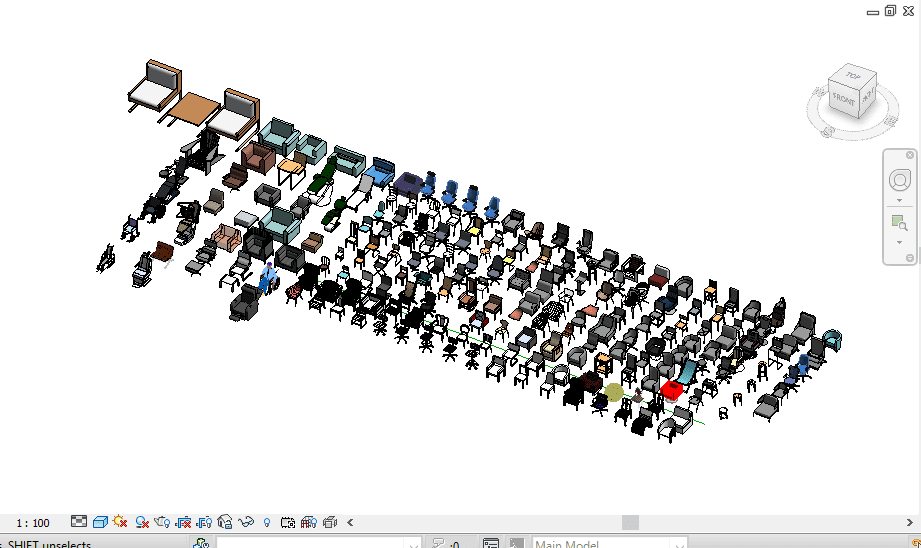Toggle Show Crop Region icon

(x=205, y=522)
